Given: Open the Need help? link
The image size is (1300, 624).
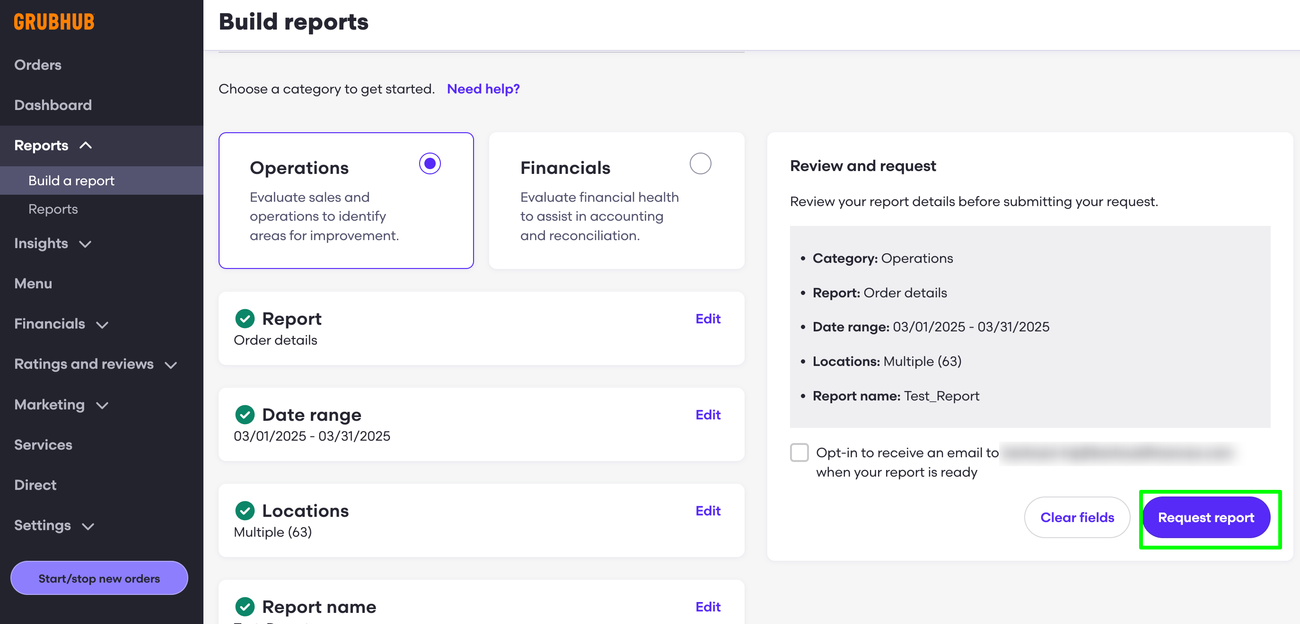Looking at the screenshot, I should 483,89.
